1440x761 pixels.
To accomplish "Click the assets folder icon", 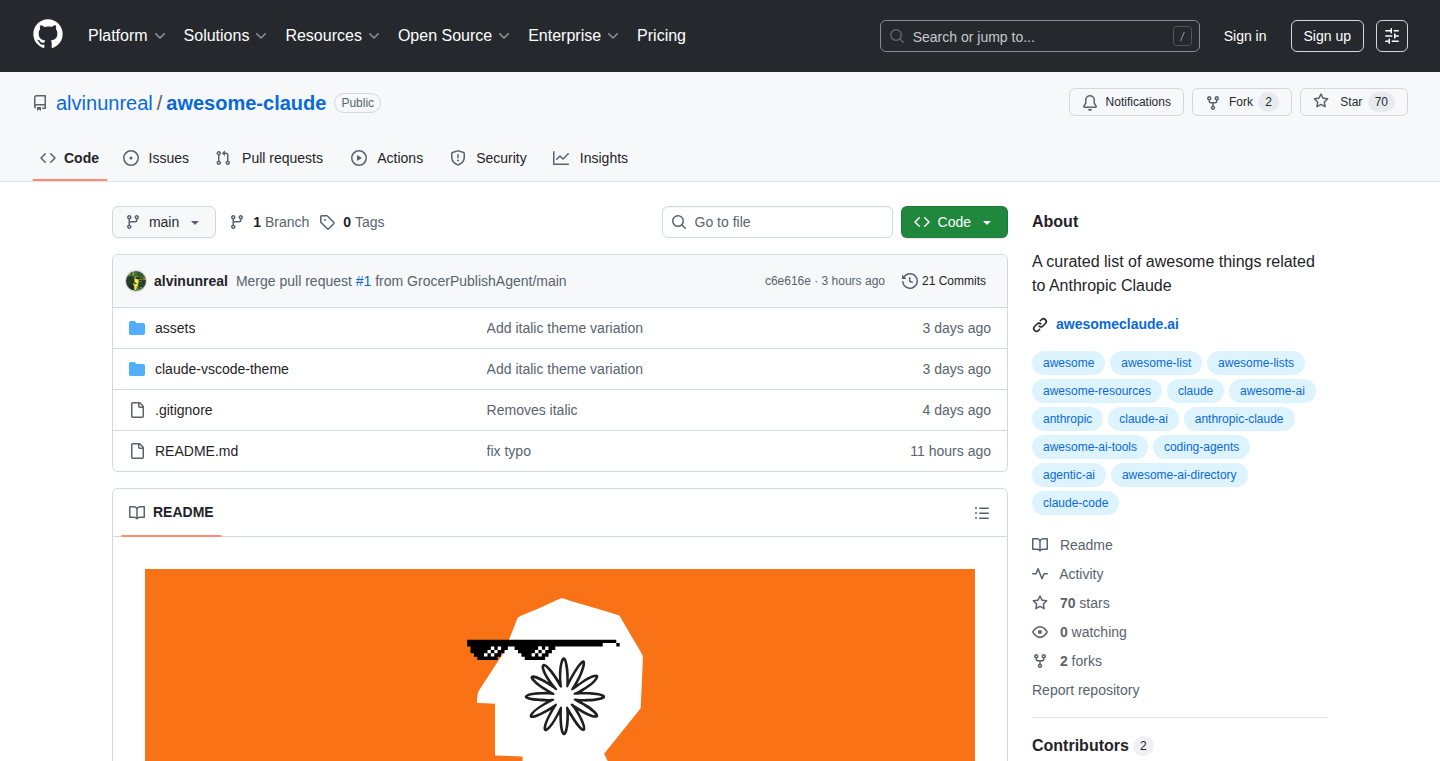I will click(x=137, y=328).
